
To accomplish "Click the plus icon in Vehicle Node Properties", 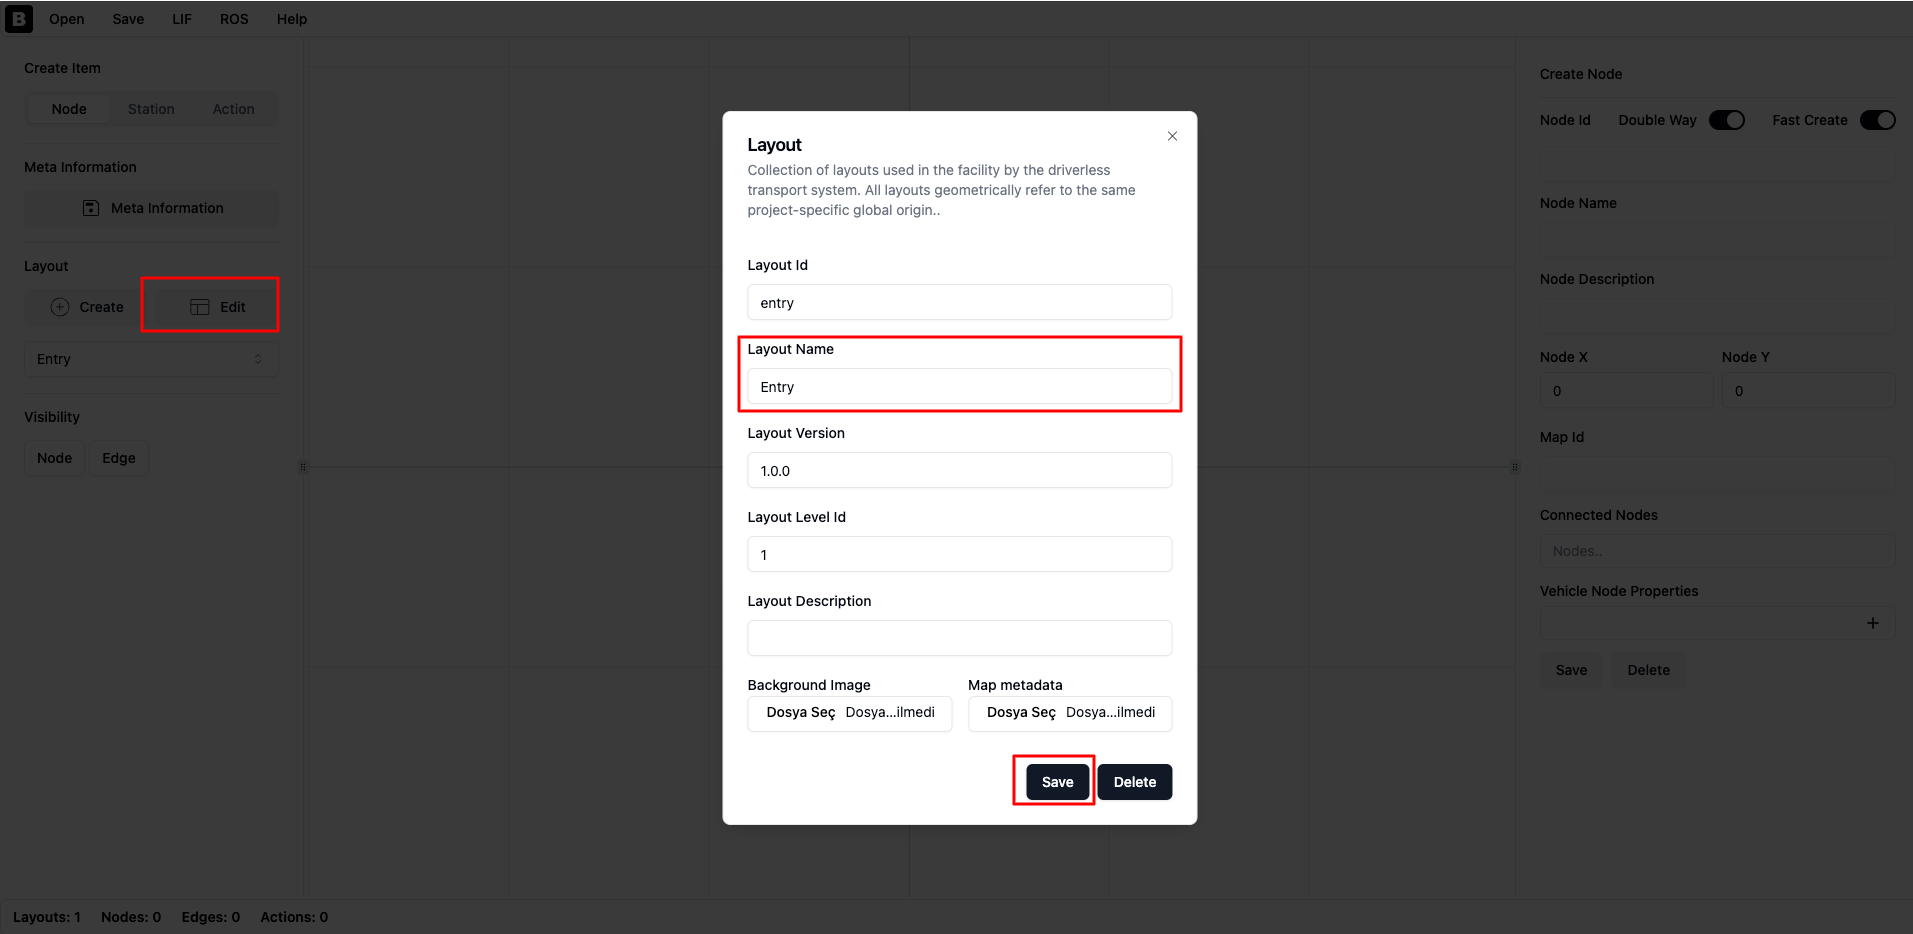I will (x=1873, y=623).
